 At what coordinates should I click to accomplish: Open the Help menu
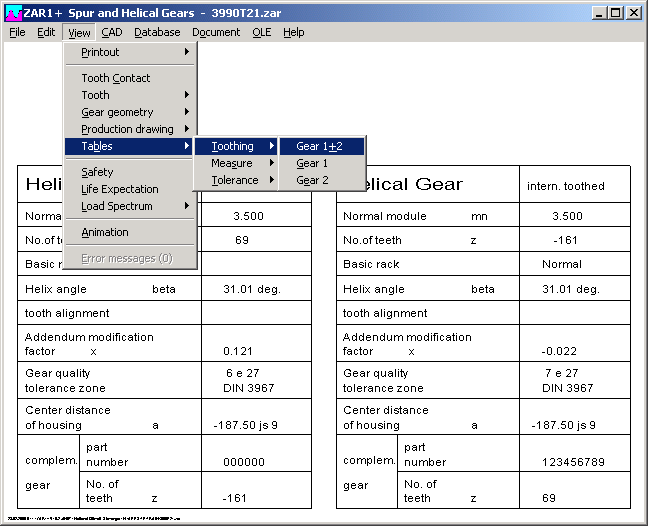293,32
